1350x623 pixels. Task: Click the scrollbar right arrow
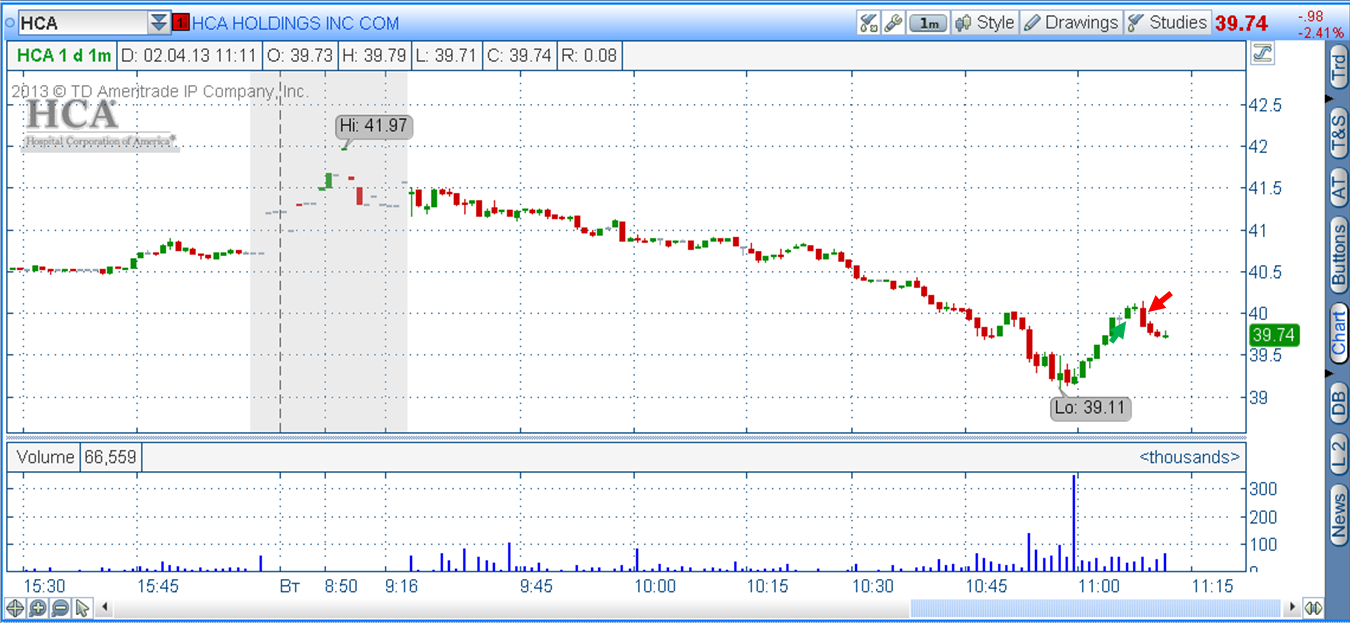click(1291, 607)
